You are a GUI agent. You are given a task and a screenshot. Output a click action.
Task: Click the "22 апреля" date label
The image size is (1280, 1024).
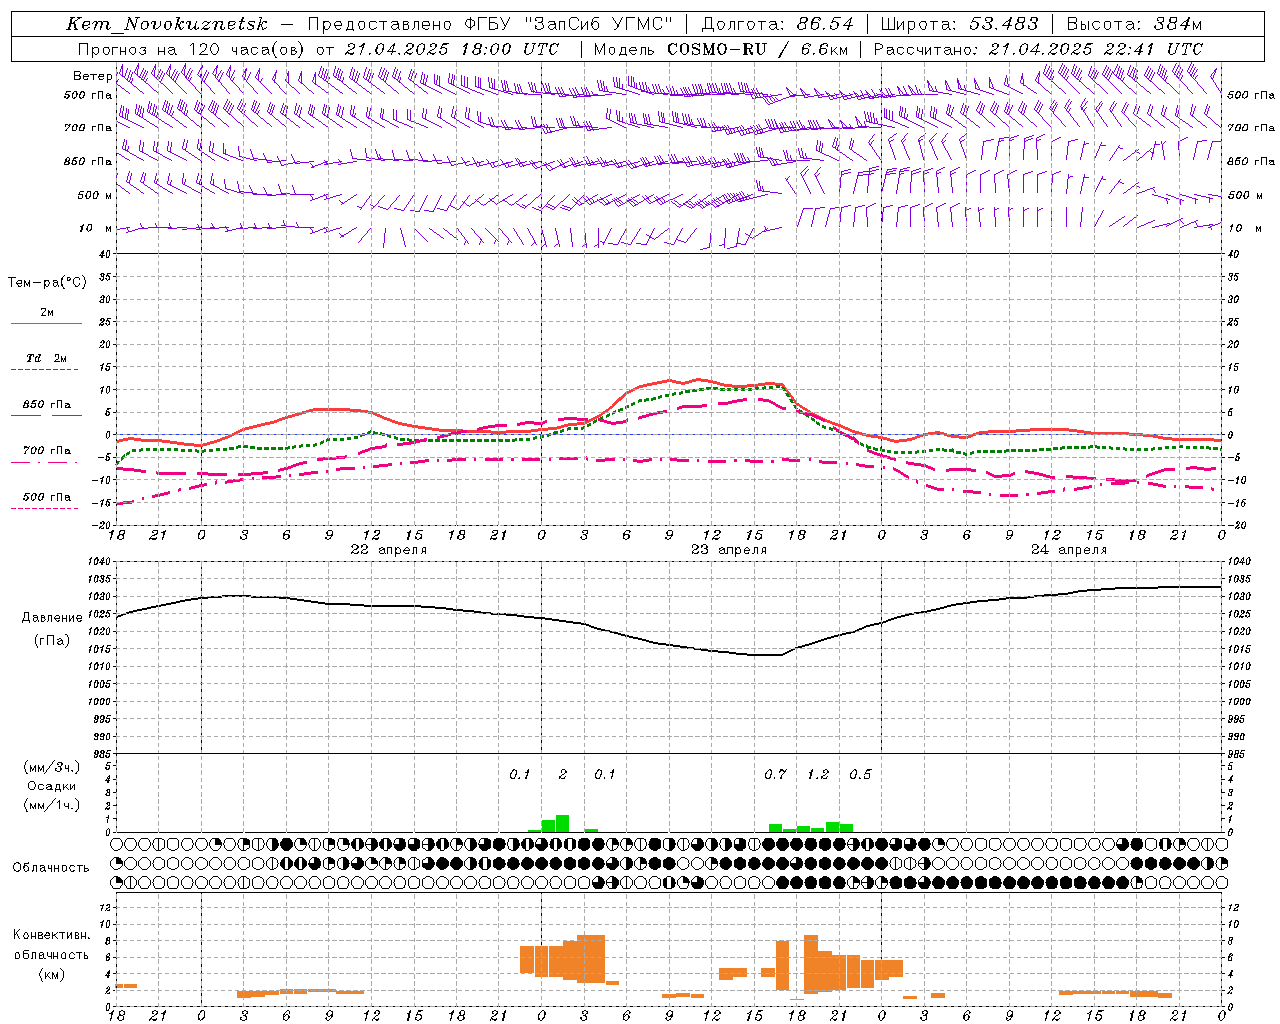pos(388,550)
